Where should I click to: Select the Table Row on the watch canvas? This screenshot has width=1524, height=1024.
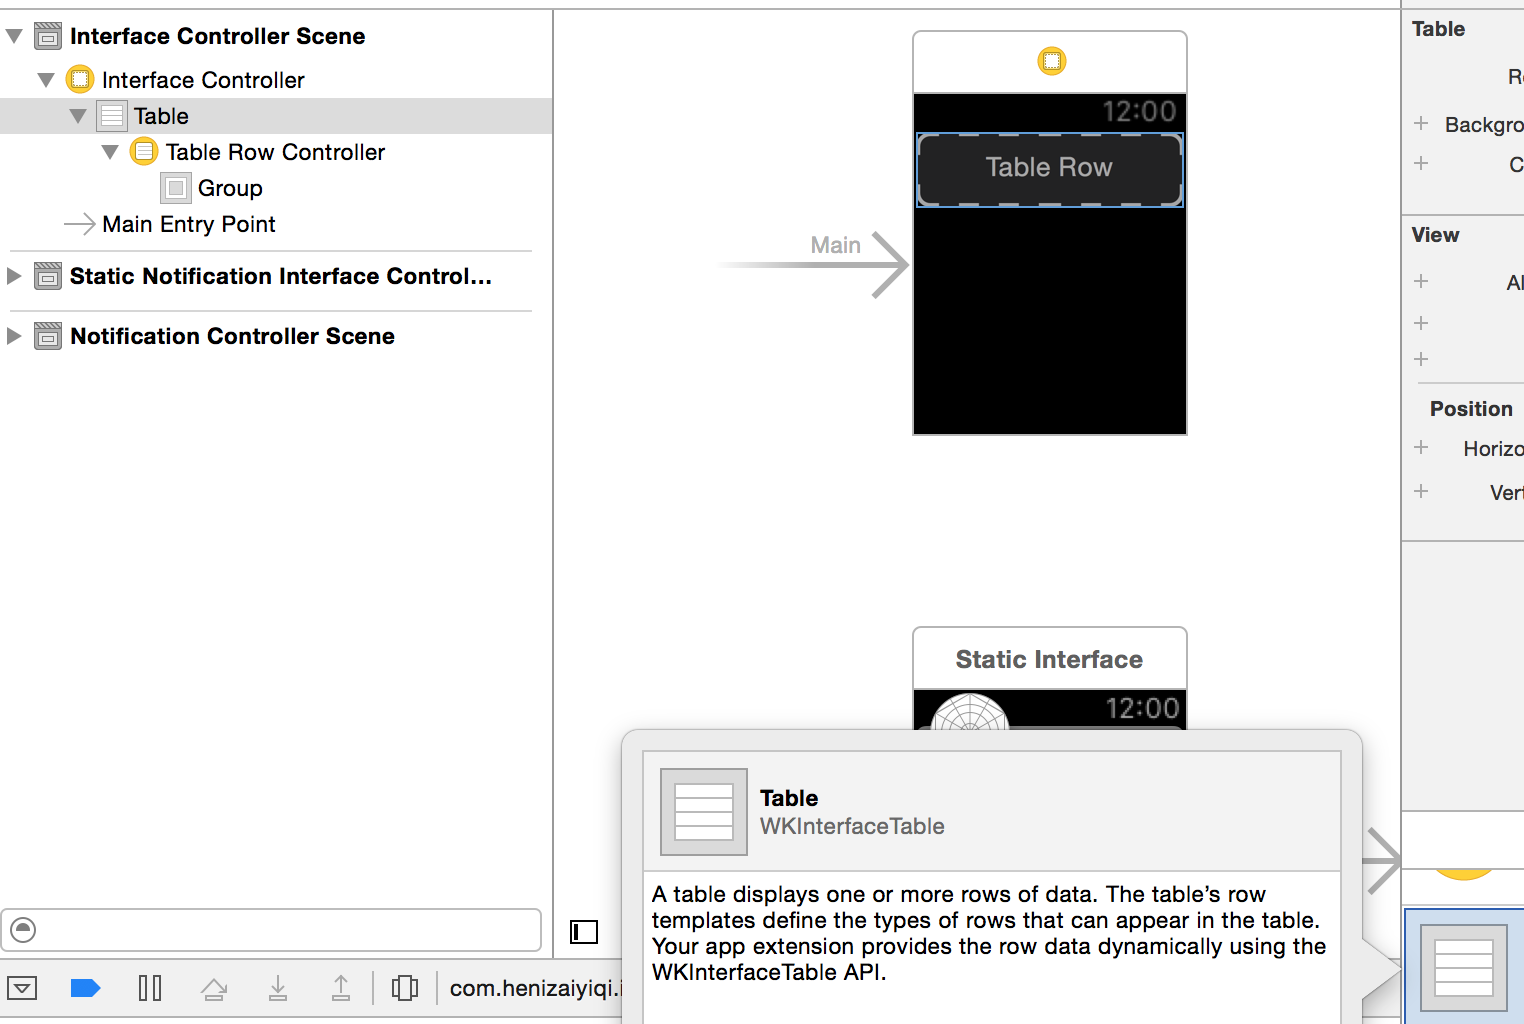[x=1050, y=169]
